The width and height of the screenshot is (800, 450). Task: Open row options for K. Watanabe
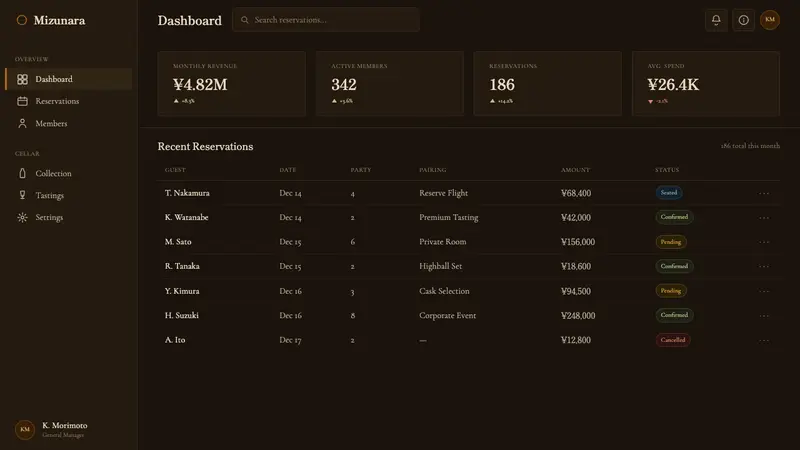point(764,217)
